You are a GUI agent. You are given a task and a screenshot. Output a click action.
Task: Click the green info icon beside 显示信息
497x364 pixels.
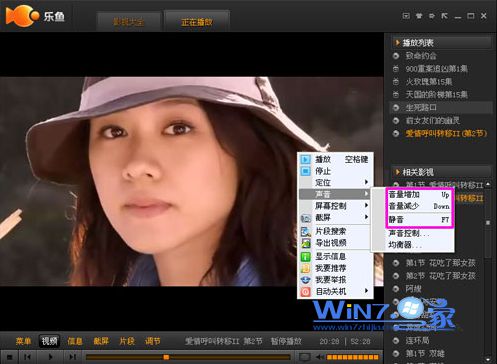(305, 256)
